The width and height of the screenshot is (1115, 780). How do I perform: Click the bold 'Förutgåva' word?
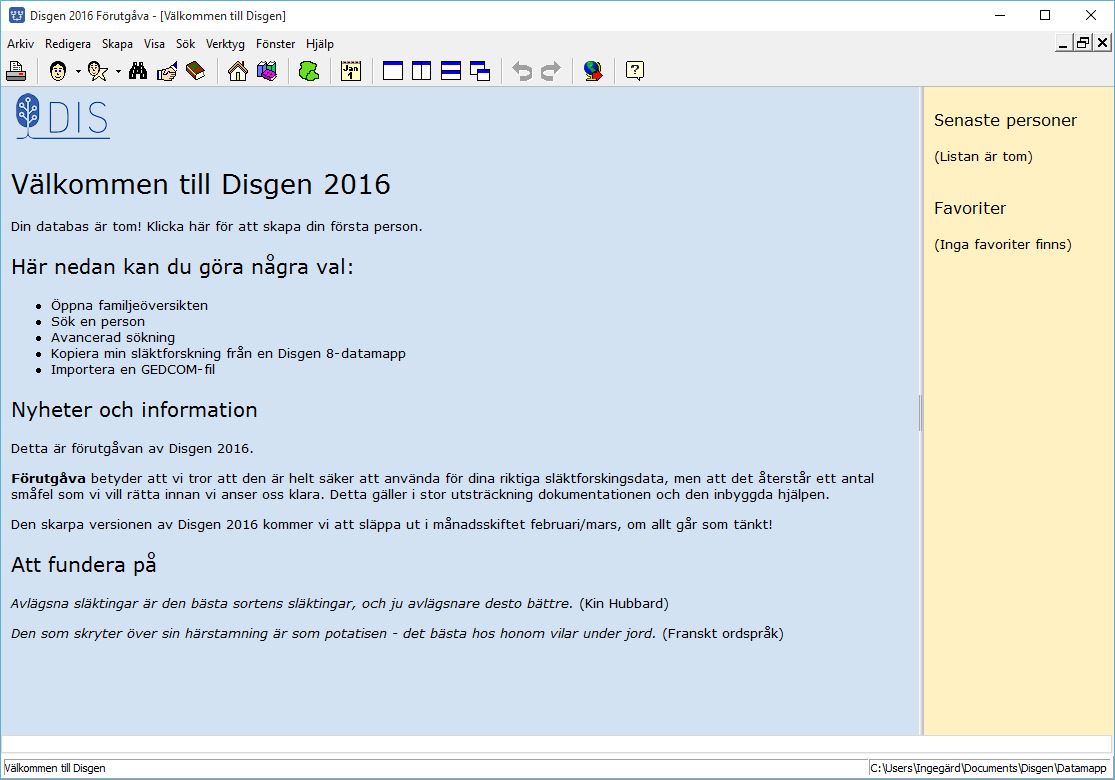pyautogui.click(x=48, y=479)
